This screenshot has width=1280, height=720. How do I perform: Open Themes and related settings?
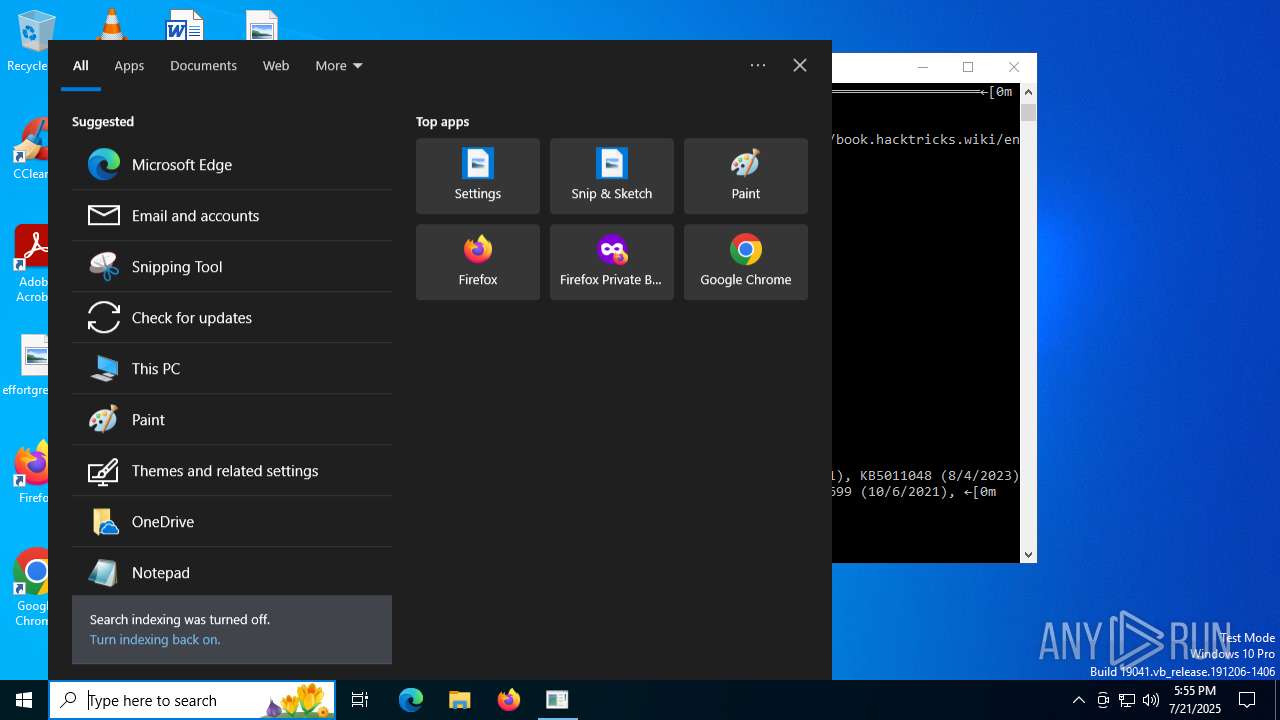(x=232, y=471)
